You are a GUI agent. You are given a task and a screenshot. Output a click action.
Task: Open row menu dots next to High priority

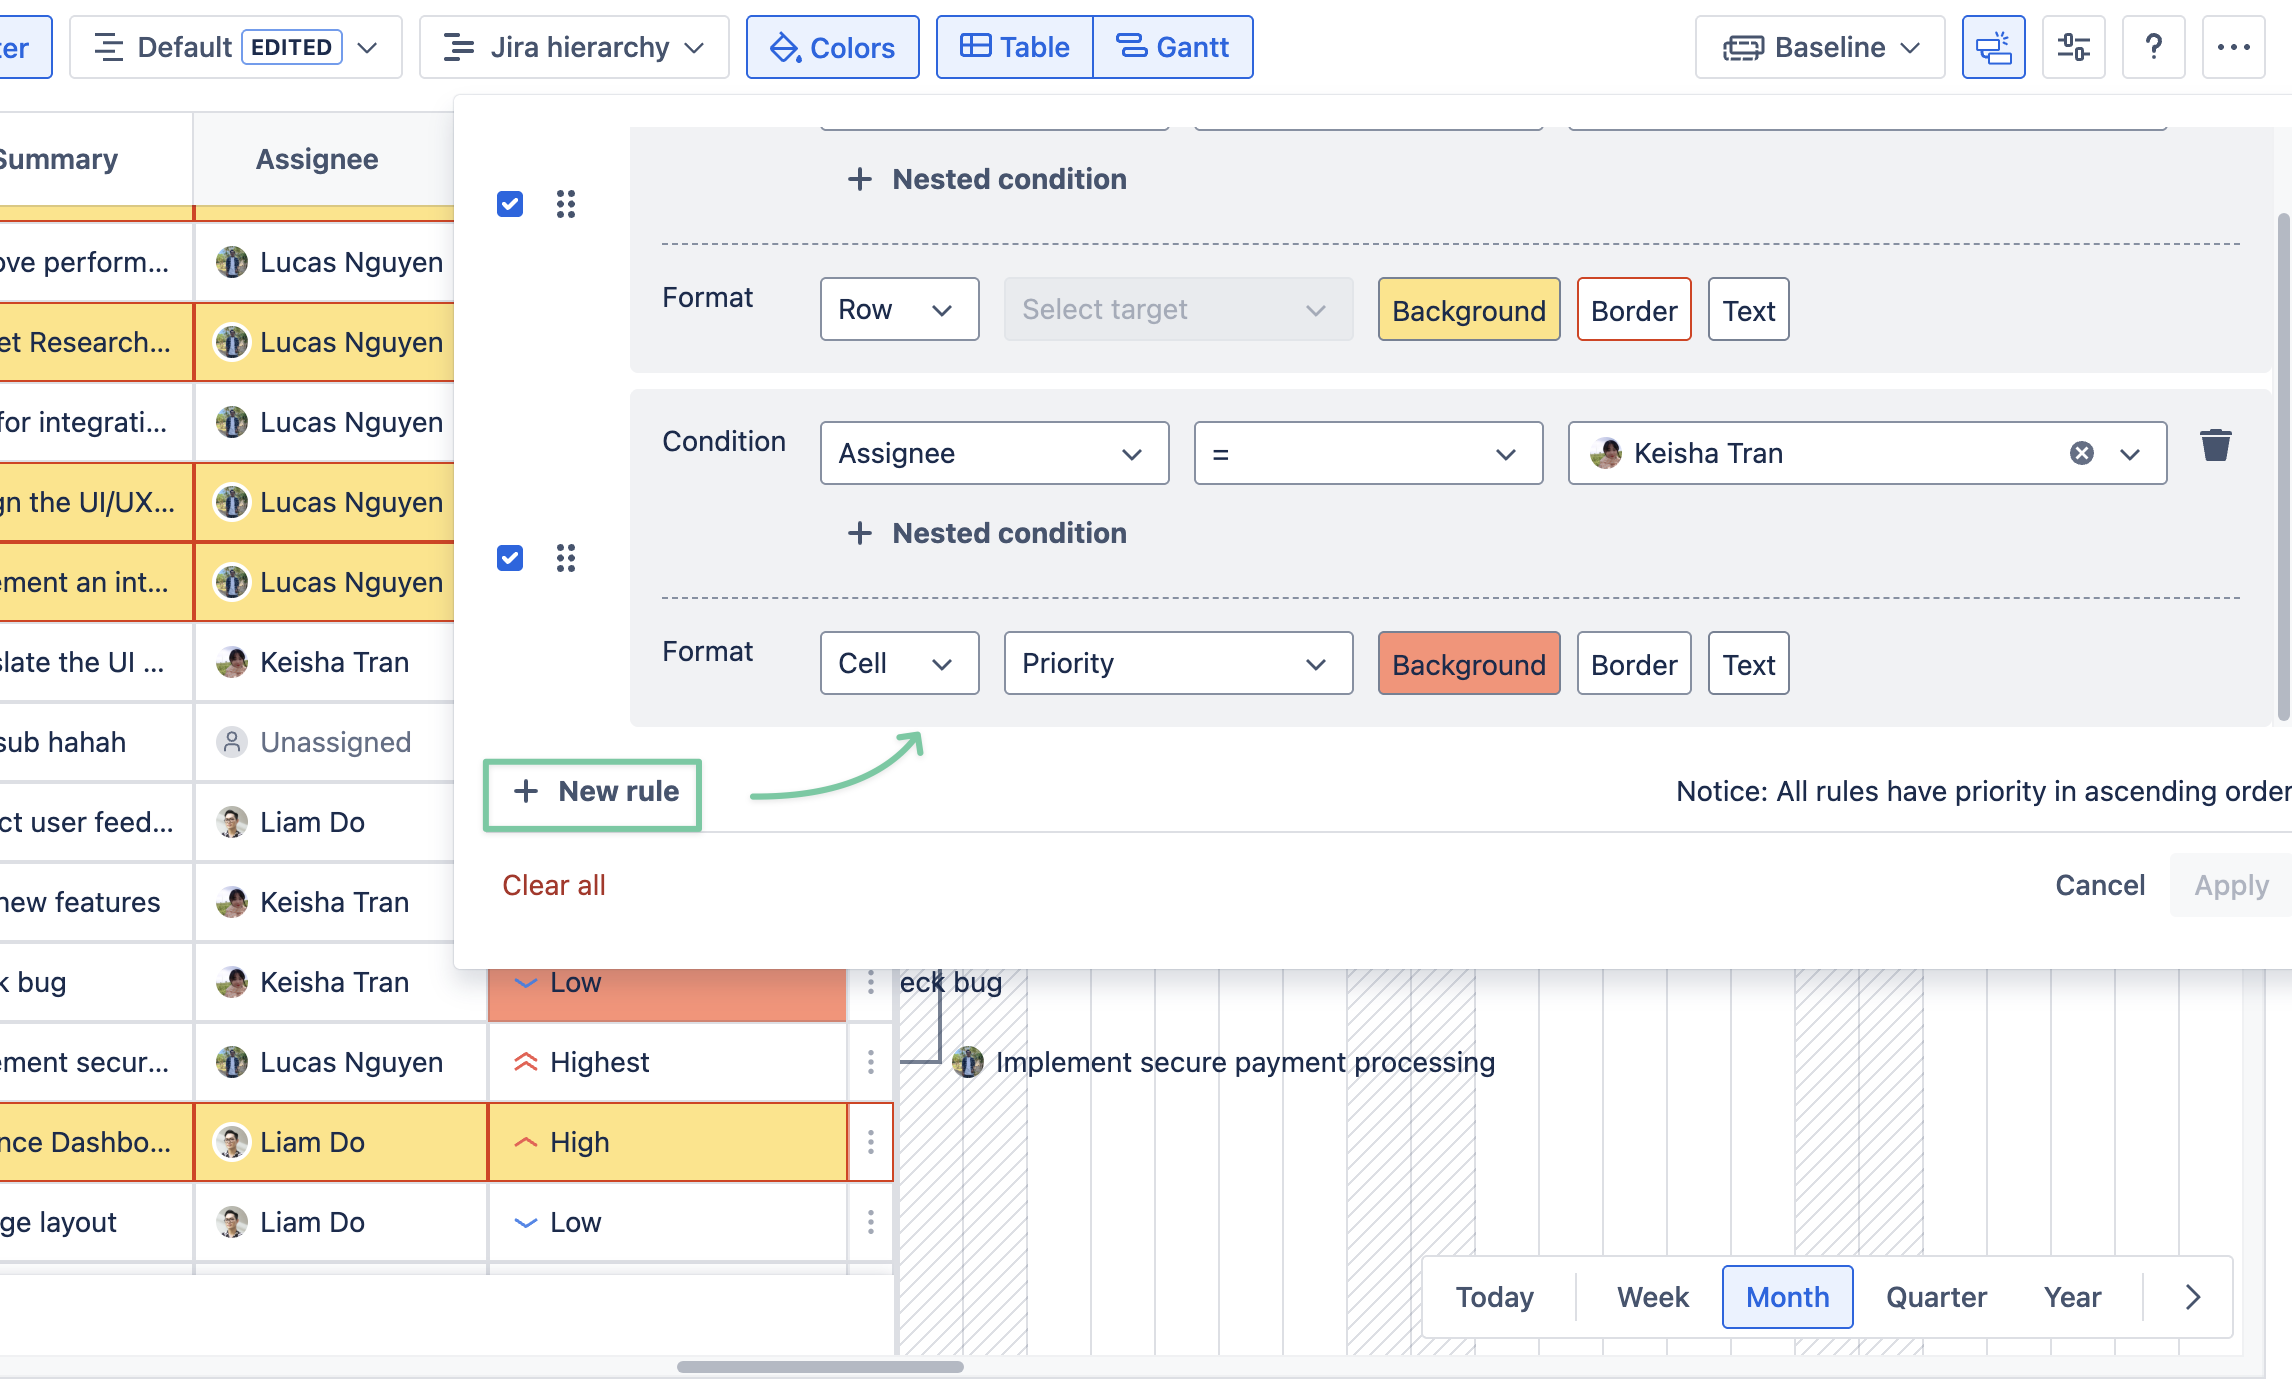pyautogui.click(x=871, y=1142)
